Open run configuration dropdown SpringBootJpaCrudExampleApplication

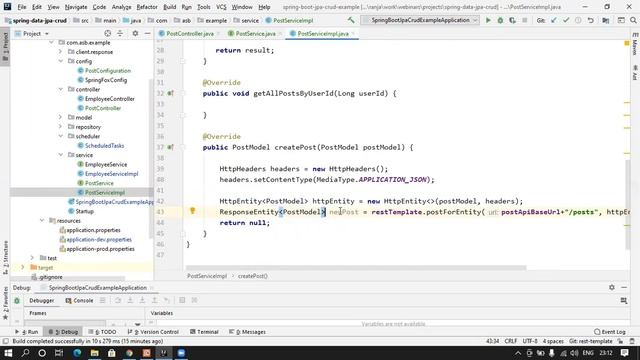coord(420,20)
